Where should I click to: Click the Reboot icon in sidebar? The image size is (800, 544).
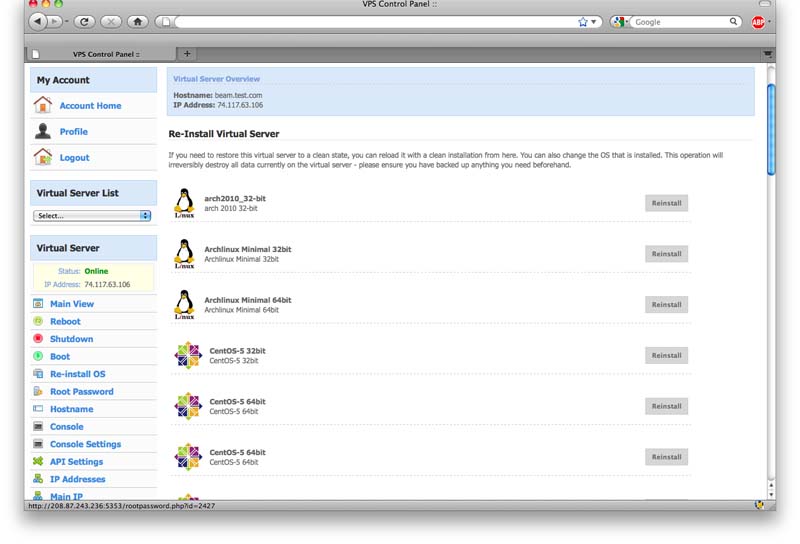pyautogui.click(x=38, y=321)
